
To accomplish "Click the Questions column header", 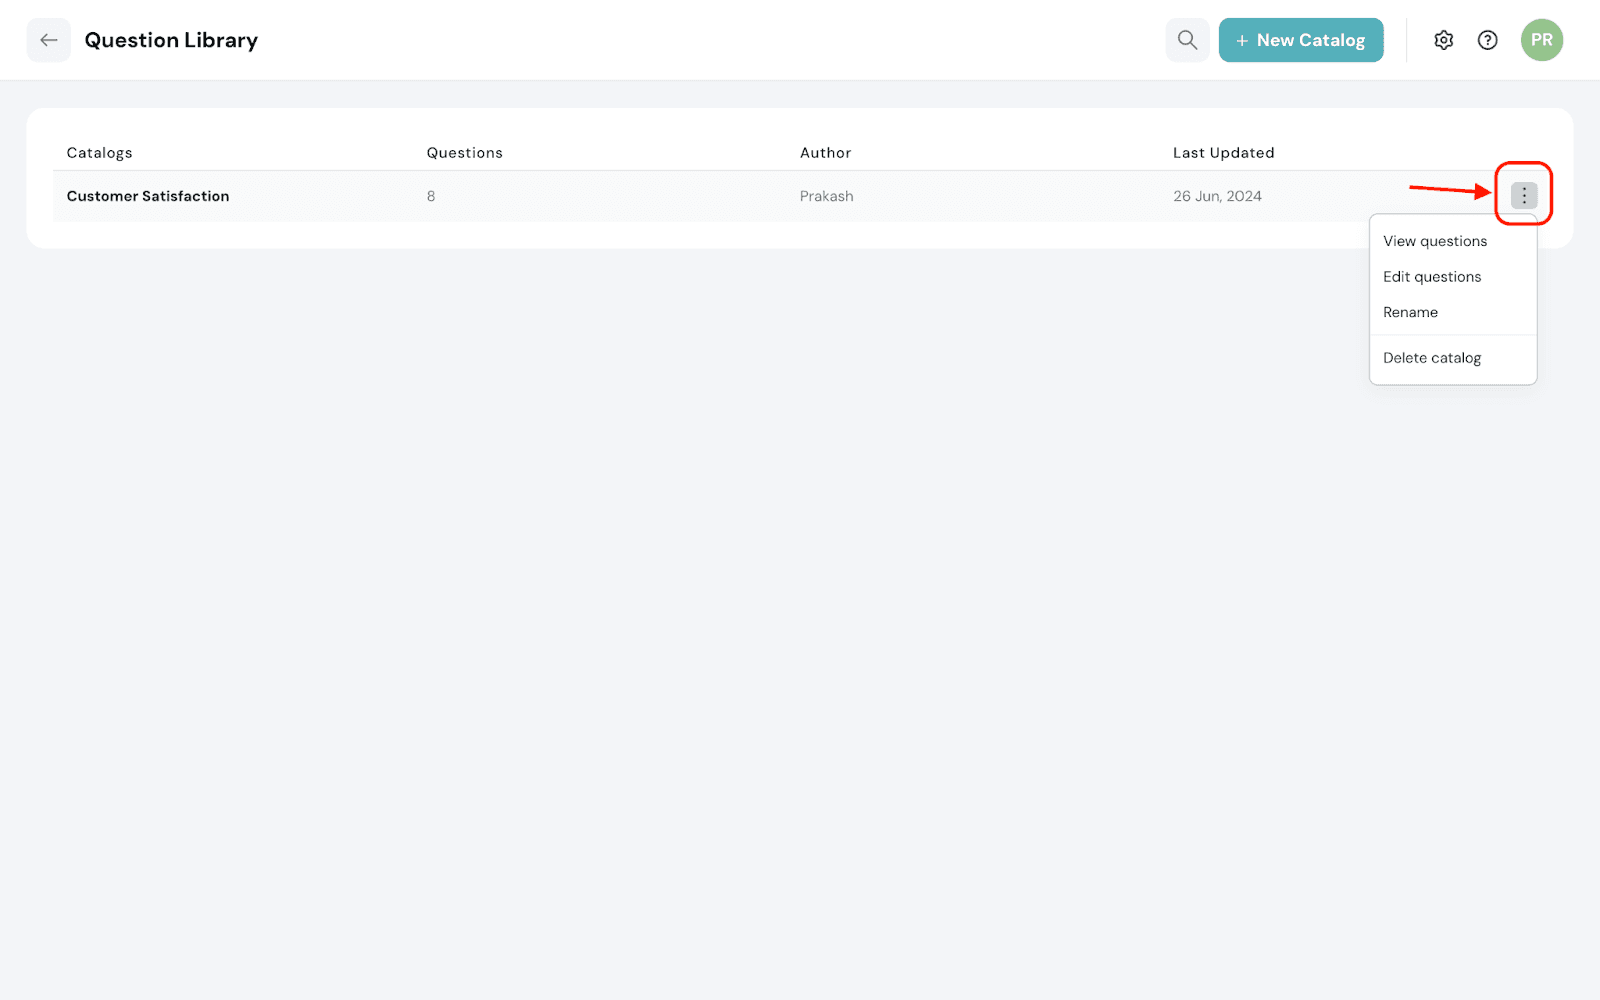I will [x=464, y=153].
